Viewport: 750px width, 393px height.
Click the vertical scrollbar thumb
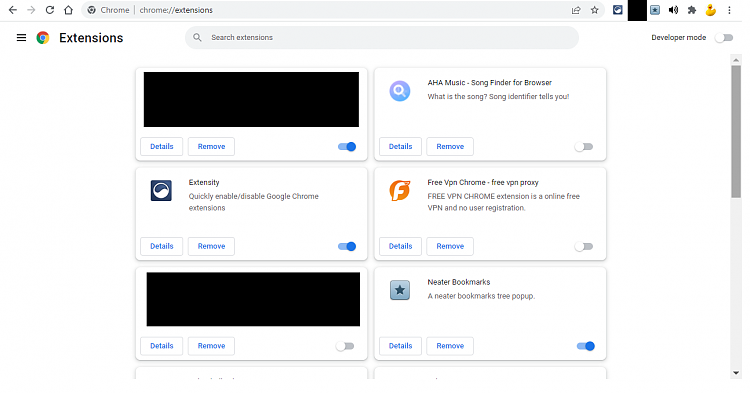click(736, 131)
